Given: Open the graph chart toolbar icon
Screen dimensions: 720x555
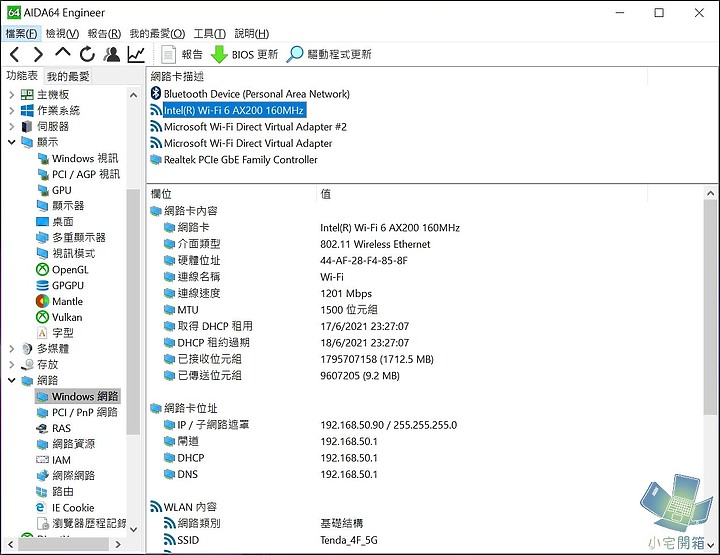Looking at the screenshot, I should pos(136,55).
